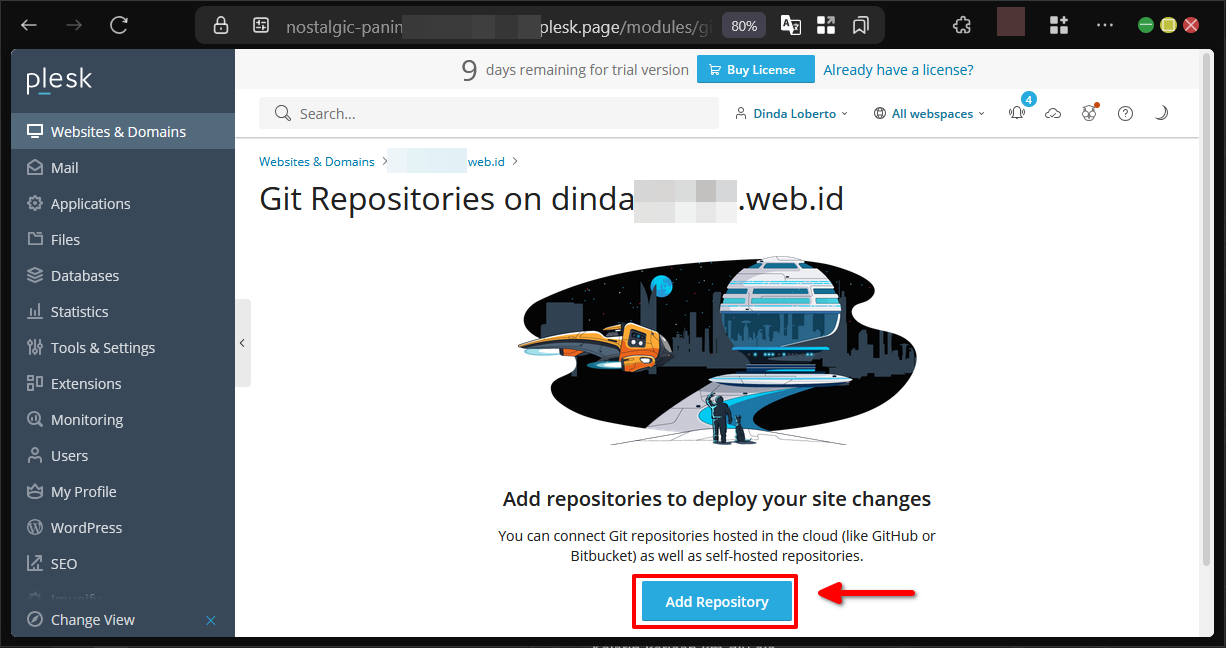Reload the page with browser refresh icon
1226x648 pixels.
click(119, 26)
